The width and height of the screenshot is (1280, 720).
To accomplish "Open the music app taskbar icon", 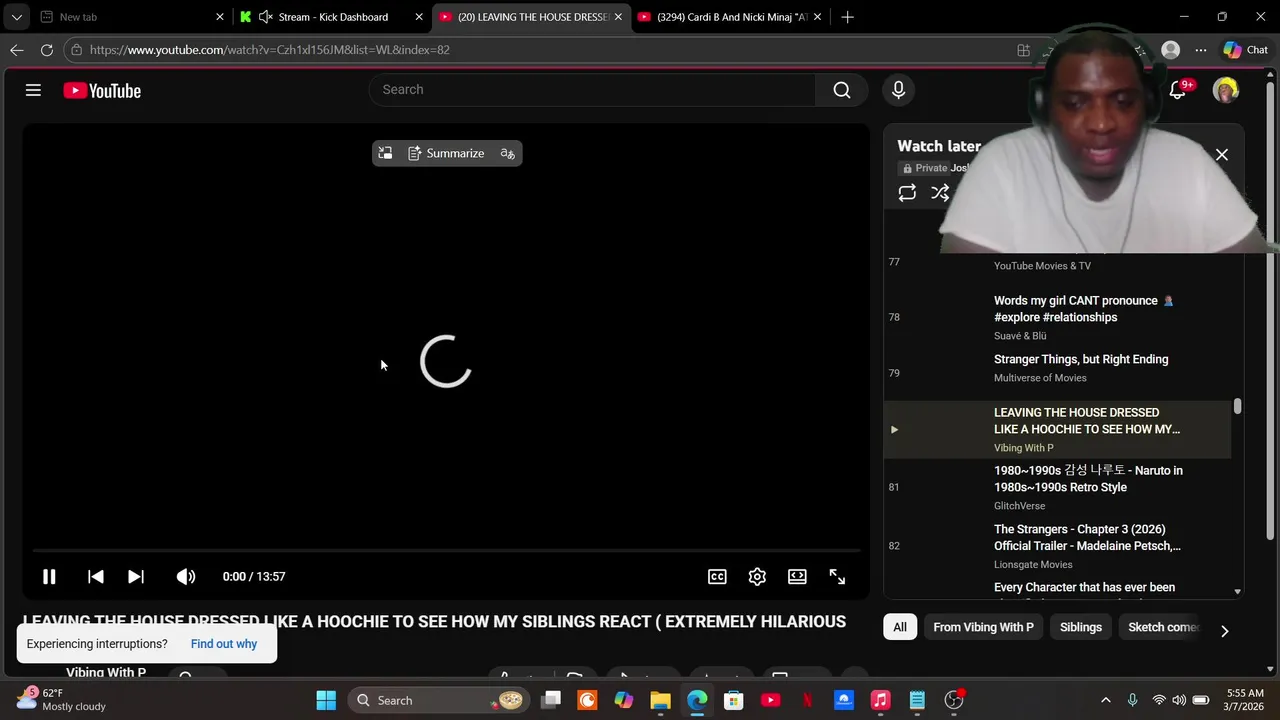I will pyautogui.click(x=880, y=700).
